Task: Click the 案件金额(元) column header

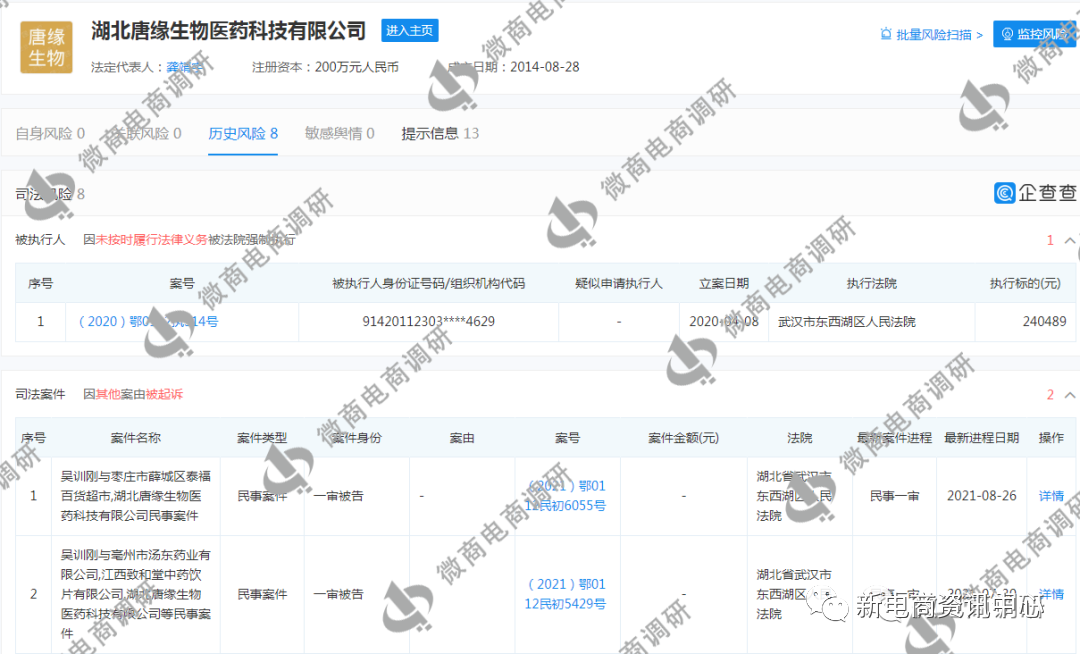Action: (x=683, y=437)
